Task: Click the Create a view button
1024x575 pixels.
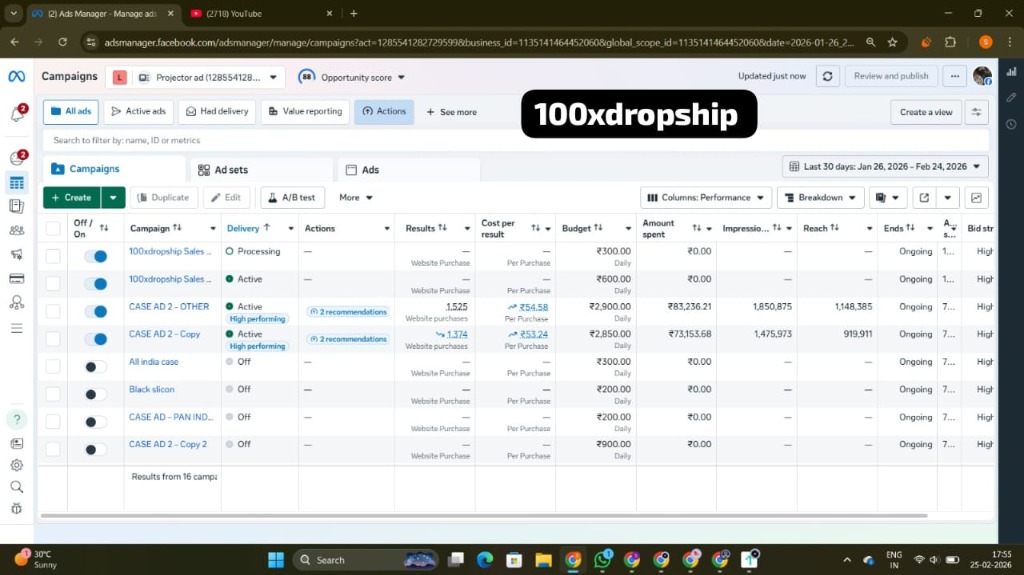Action: [x=925, y=112]
